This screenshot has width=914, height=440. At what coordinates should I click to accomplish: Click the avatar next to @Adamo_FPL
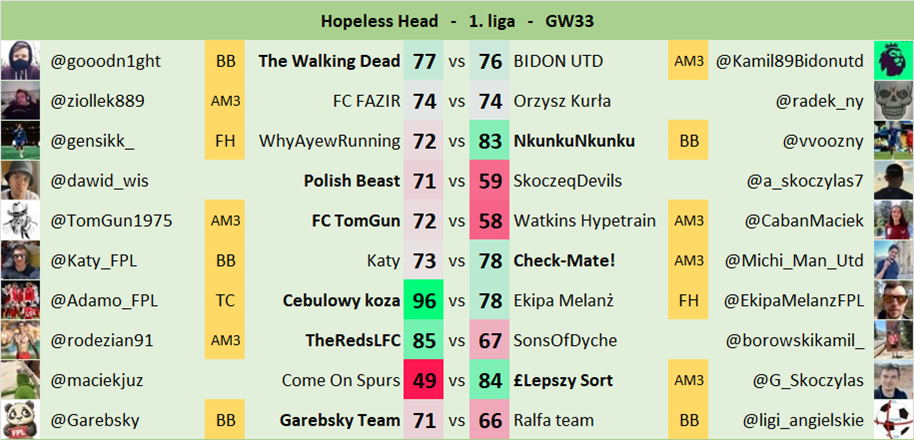[x=20, y=300]
